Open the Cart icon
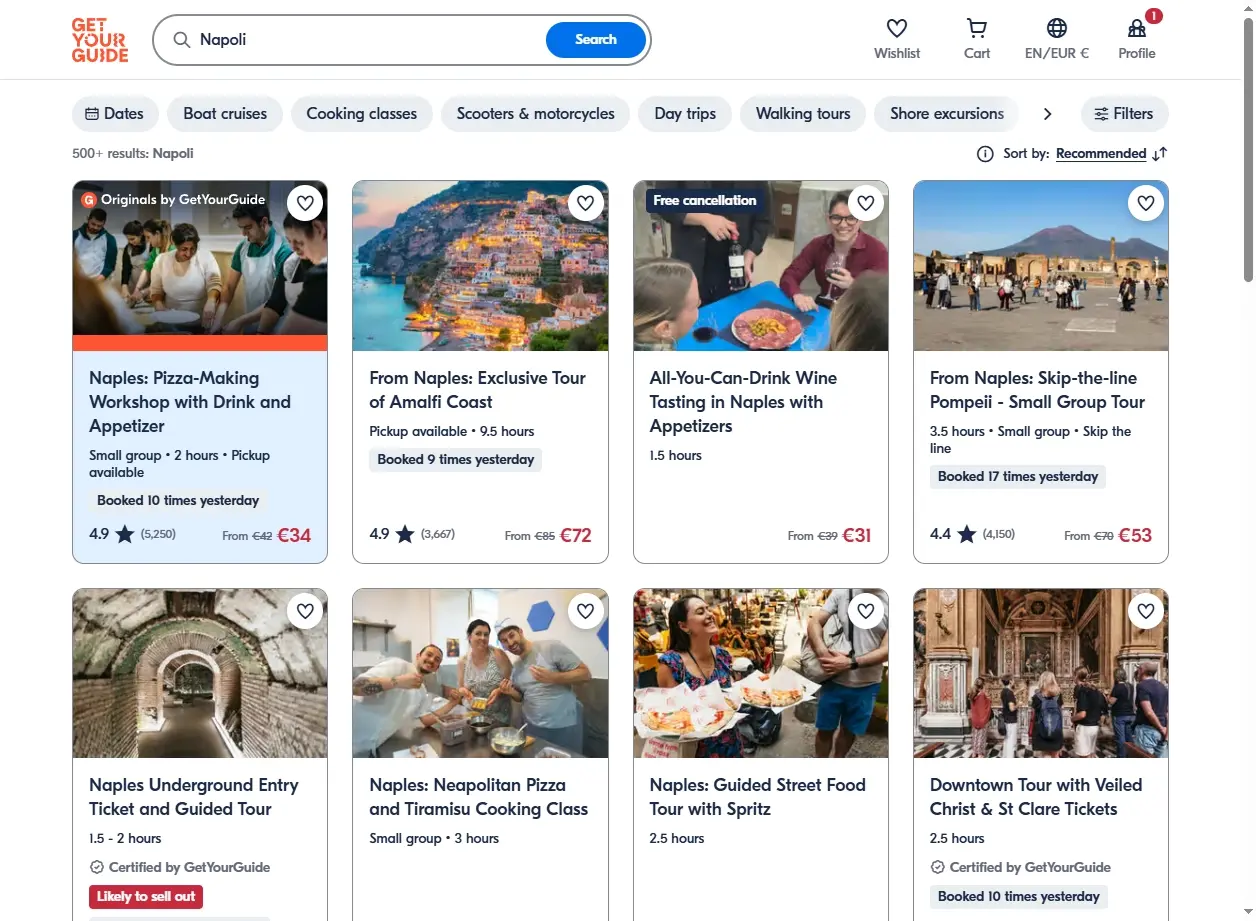The image size is (1256, 921). click(x=977, y=28)
